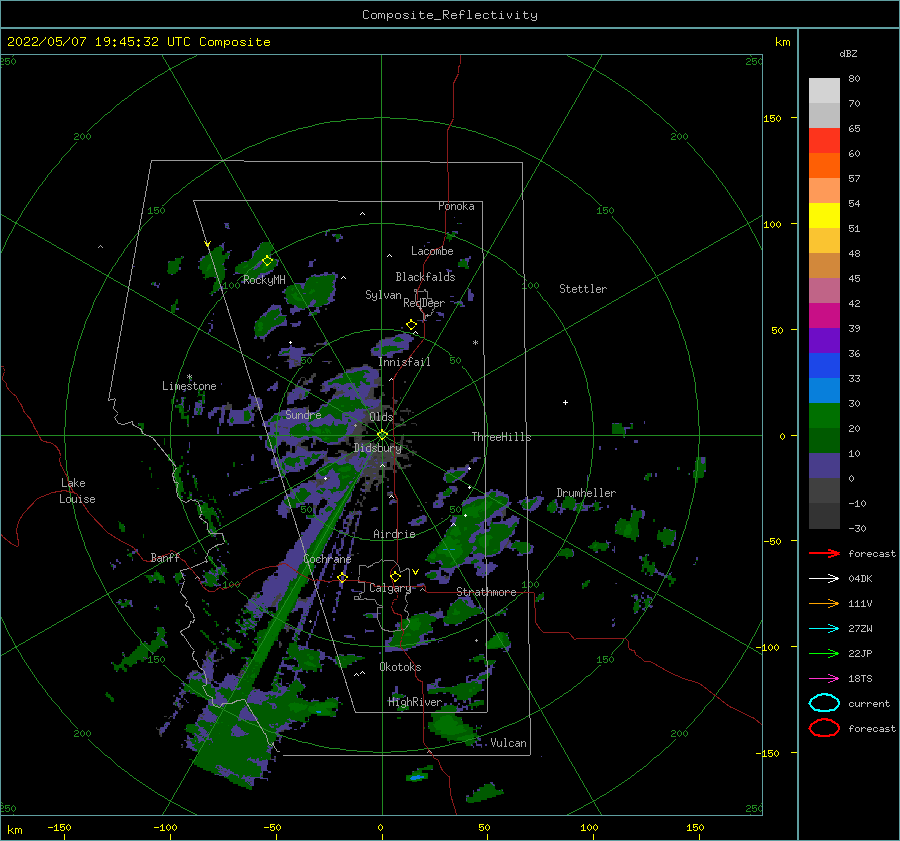The height and width of the screenshot is (841, 900).
Task: Click the Calgary city label
Action: 390,588
